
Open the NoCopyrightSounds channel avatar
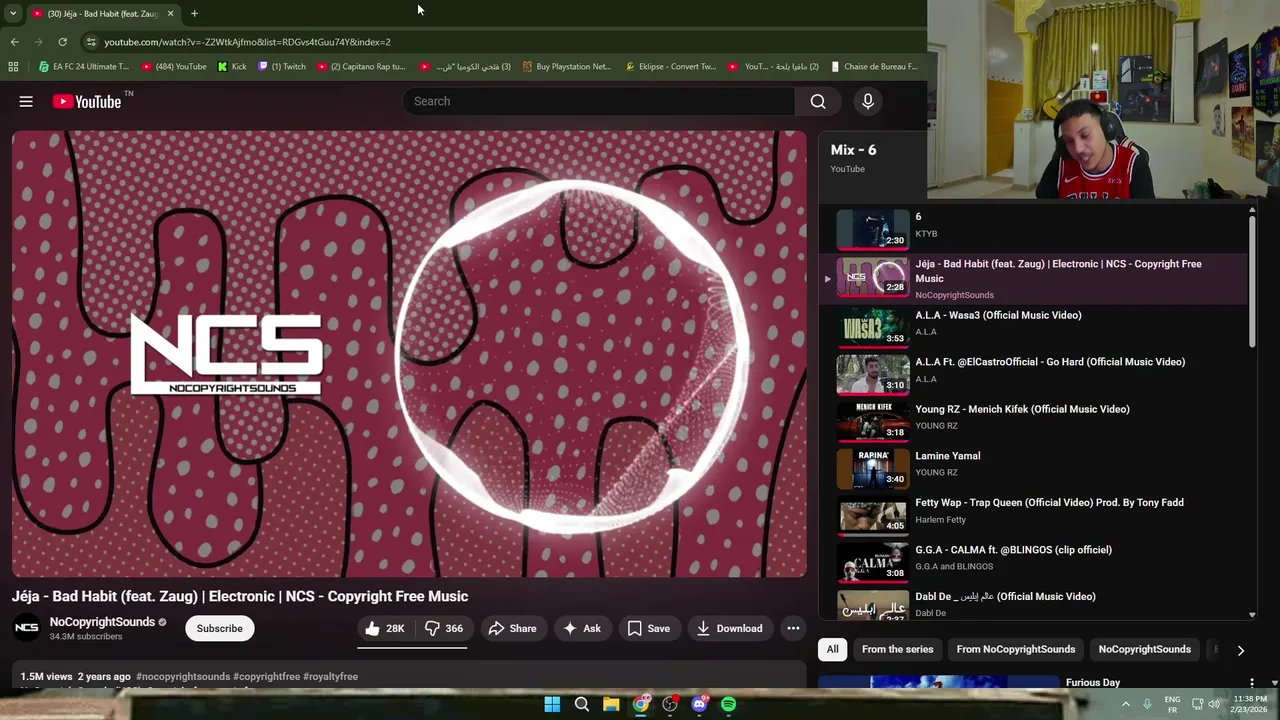click(27, 628)
